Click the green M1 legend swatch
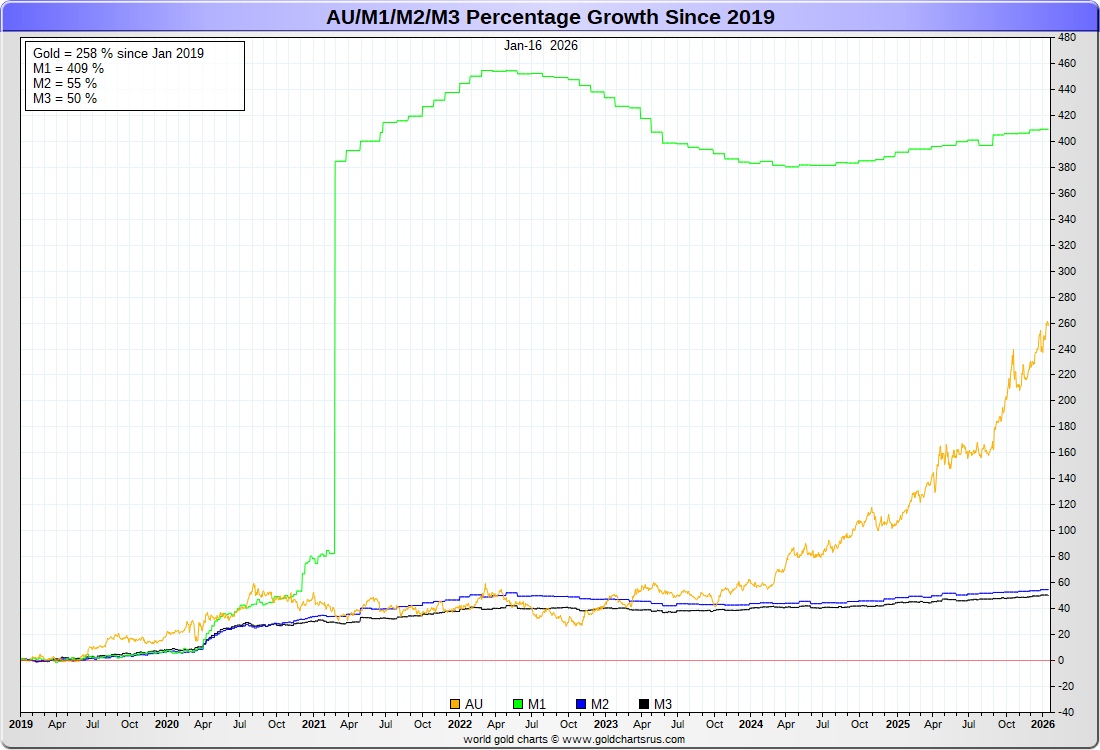 point(518,704)
